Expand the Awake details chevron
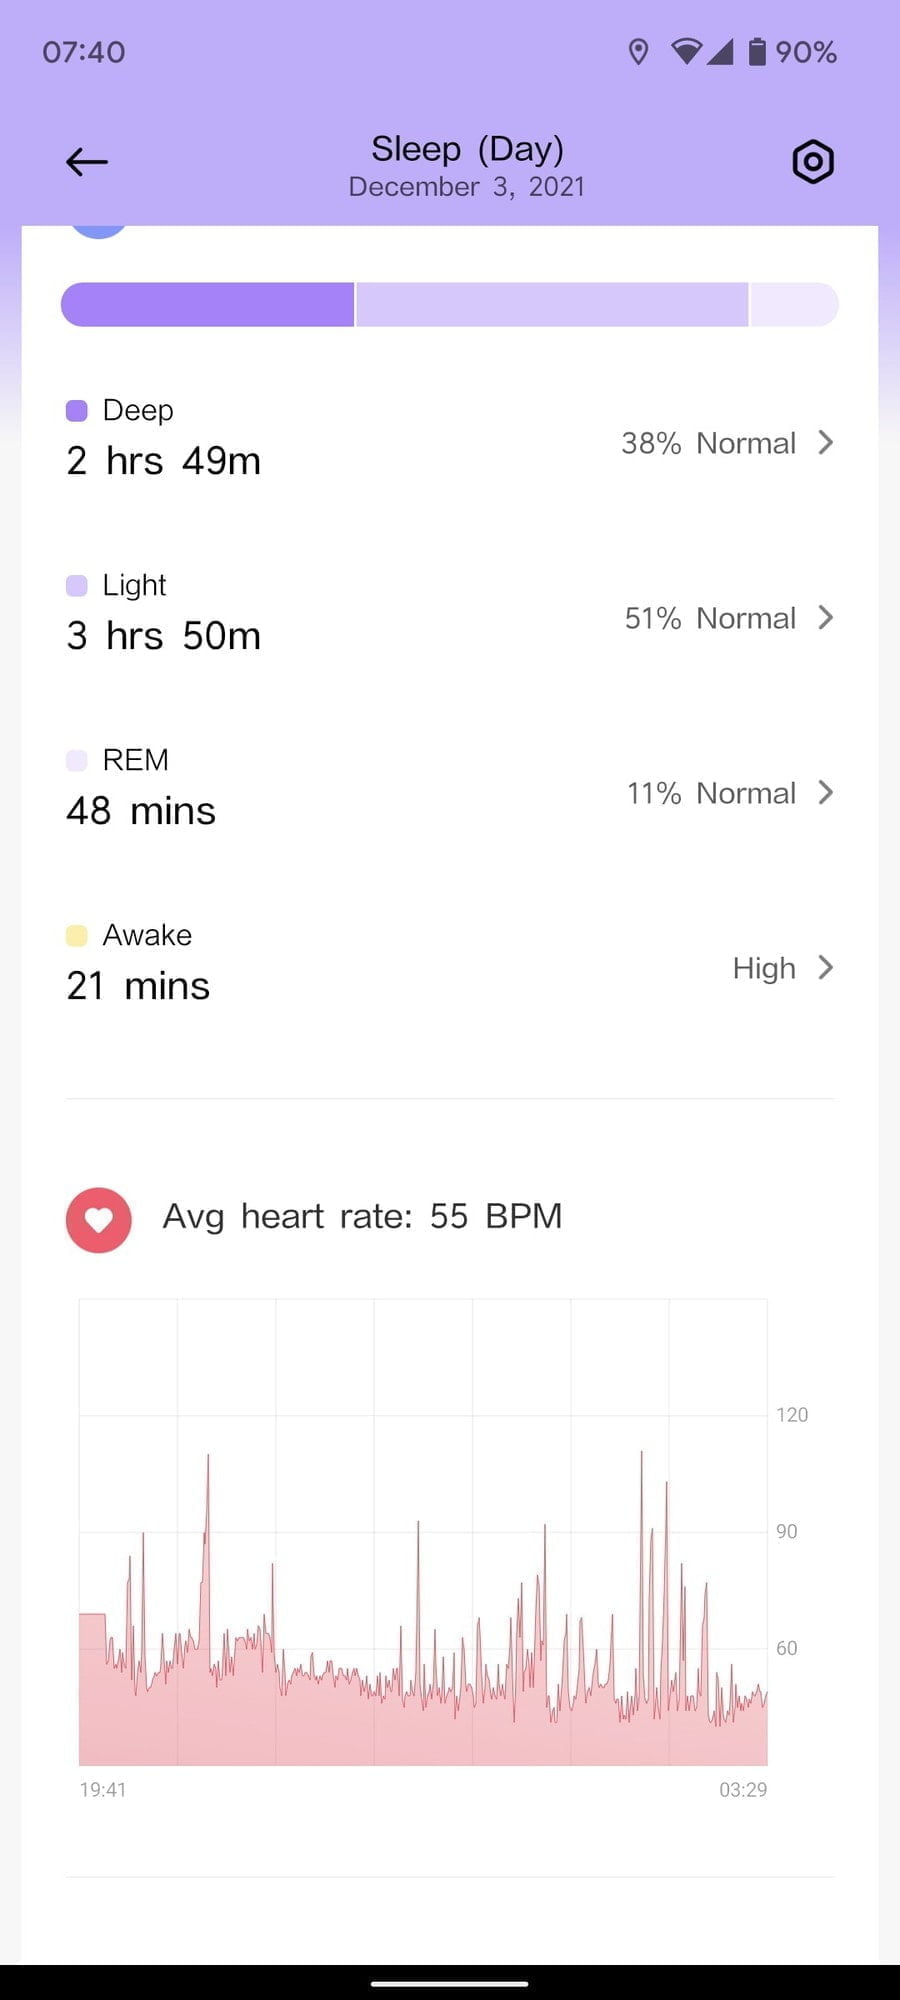900x2000 pixels. [825, 968]
